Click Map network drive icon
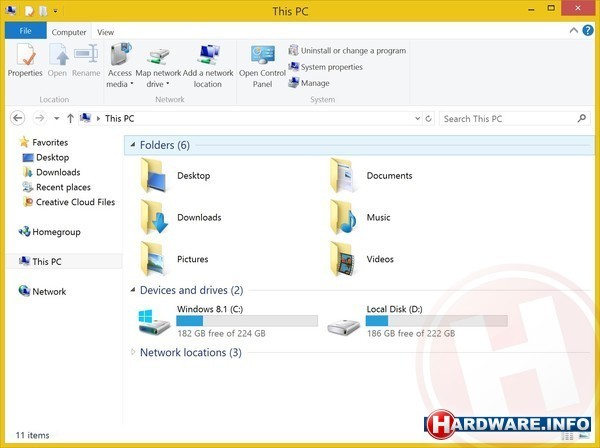Screen dimensions: 600x448 tap(158, 56)
